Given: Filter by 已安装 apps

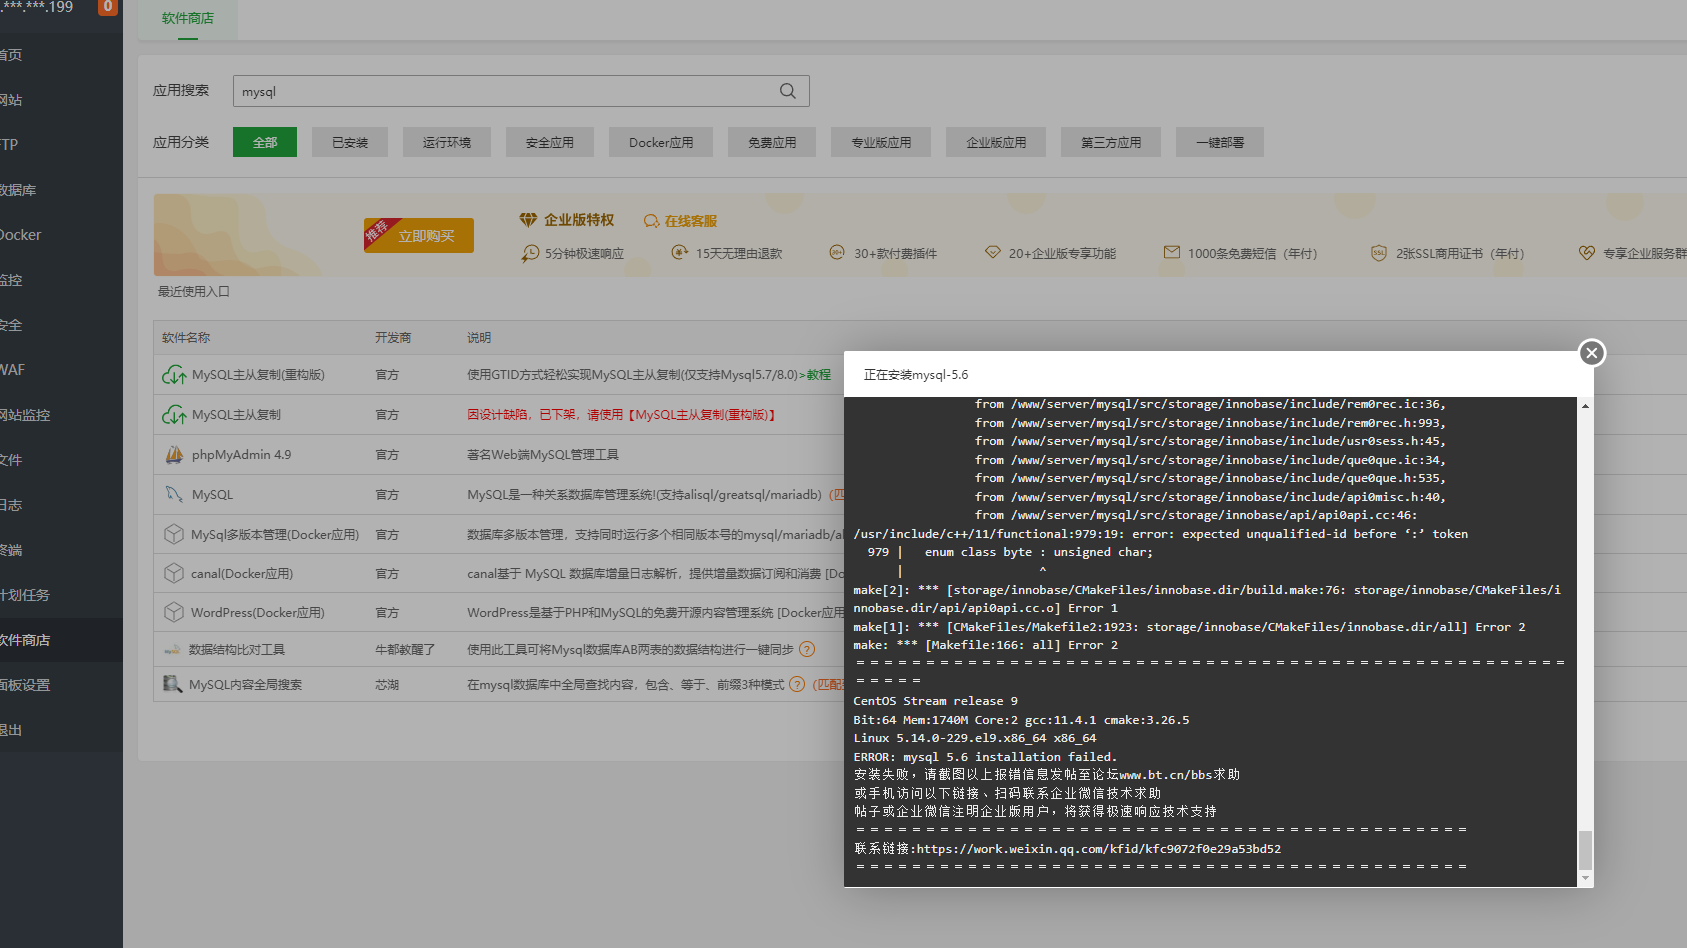Looking at the screenshot, I should pos(350,142).
